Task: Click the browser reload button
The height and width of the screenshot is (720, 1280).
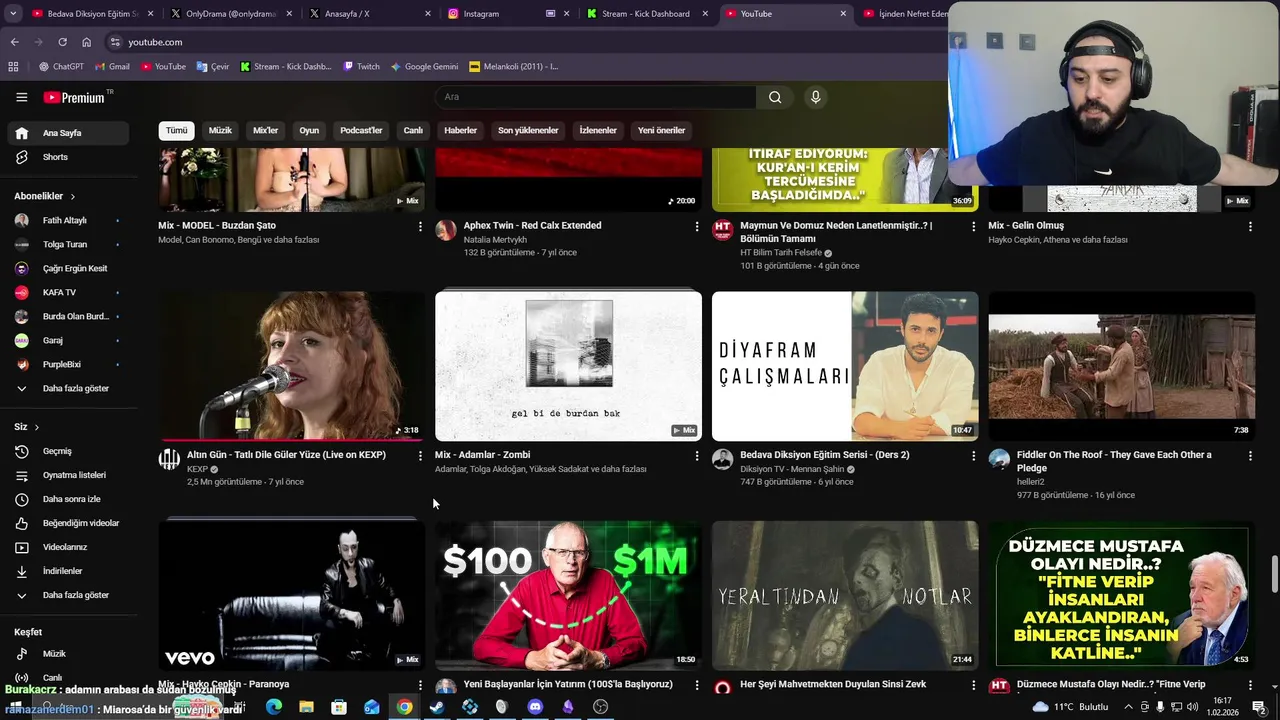Action: (62, 42)
